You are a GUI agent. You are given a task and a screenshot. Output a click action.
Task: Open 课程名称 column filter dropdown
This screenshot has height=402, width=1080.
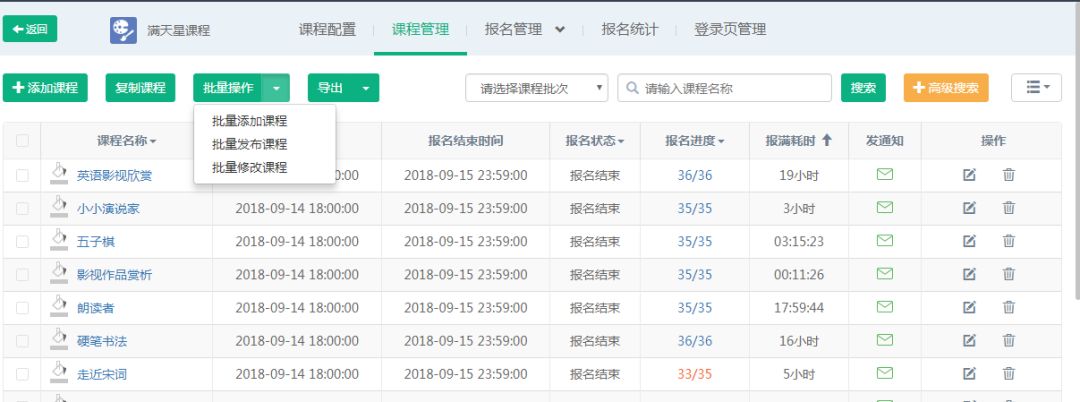[153, 141]
